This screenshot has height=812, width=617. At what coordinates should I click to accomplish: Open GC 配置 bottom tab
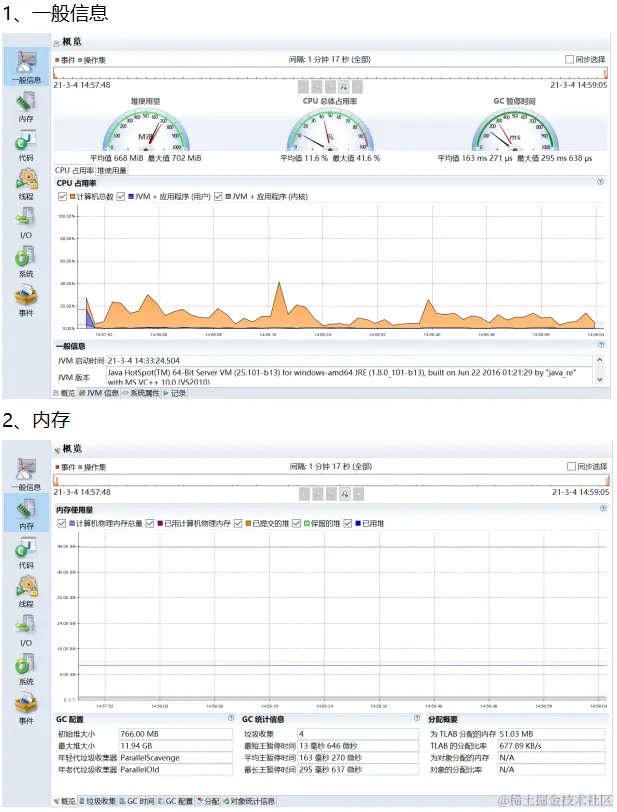tap(175, 801)
